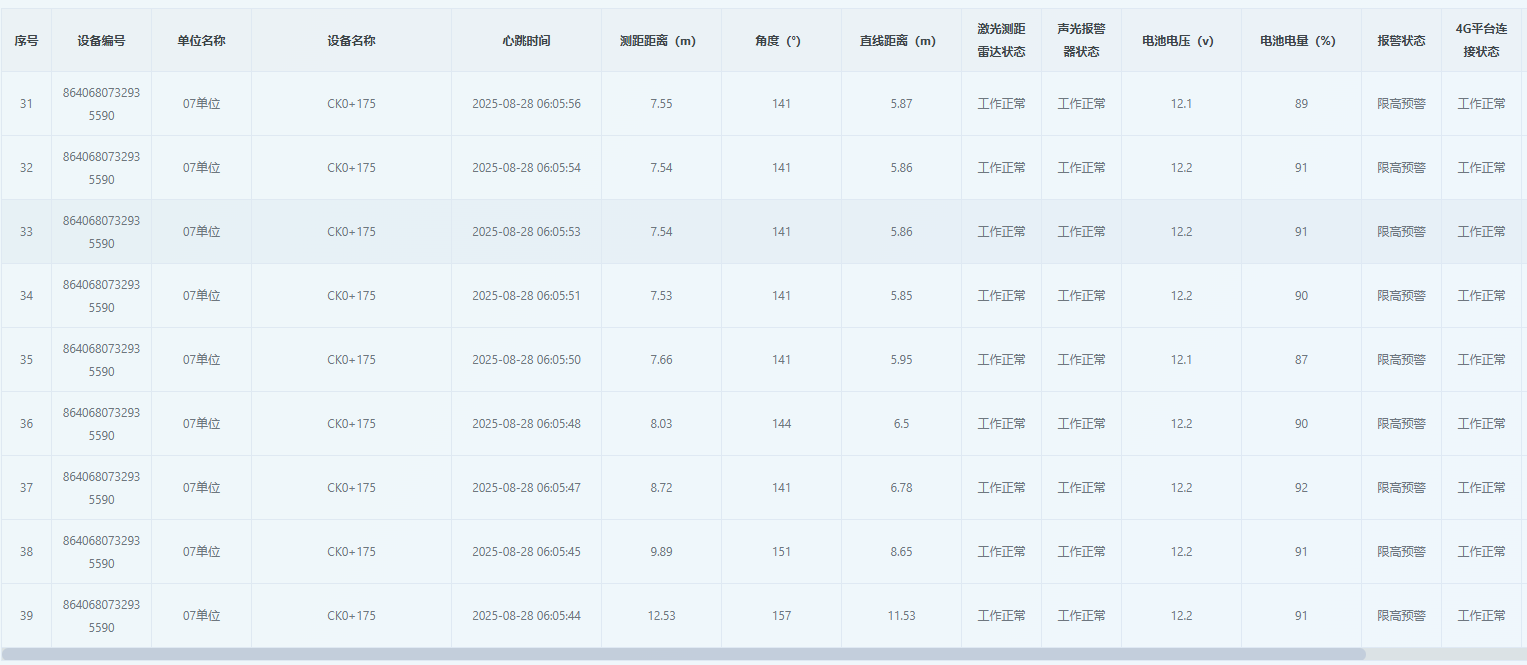Click heartbeat time 2025-08-28 06:05:44
Viewport: 1527px width, 665px height.
[x=526, y=616]
